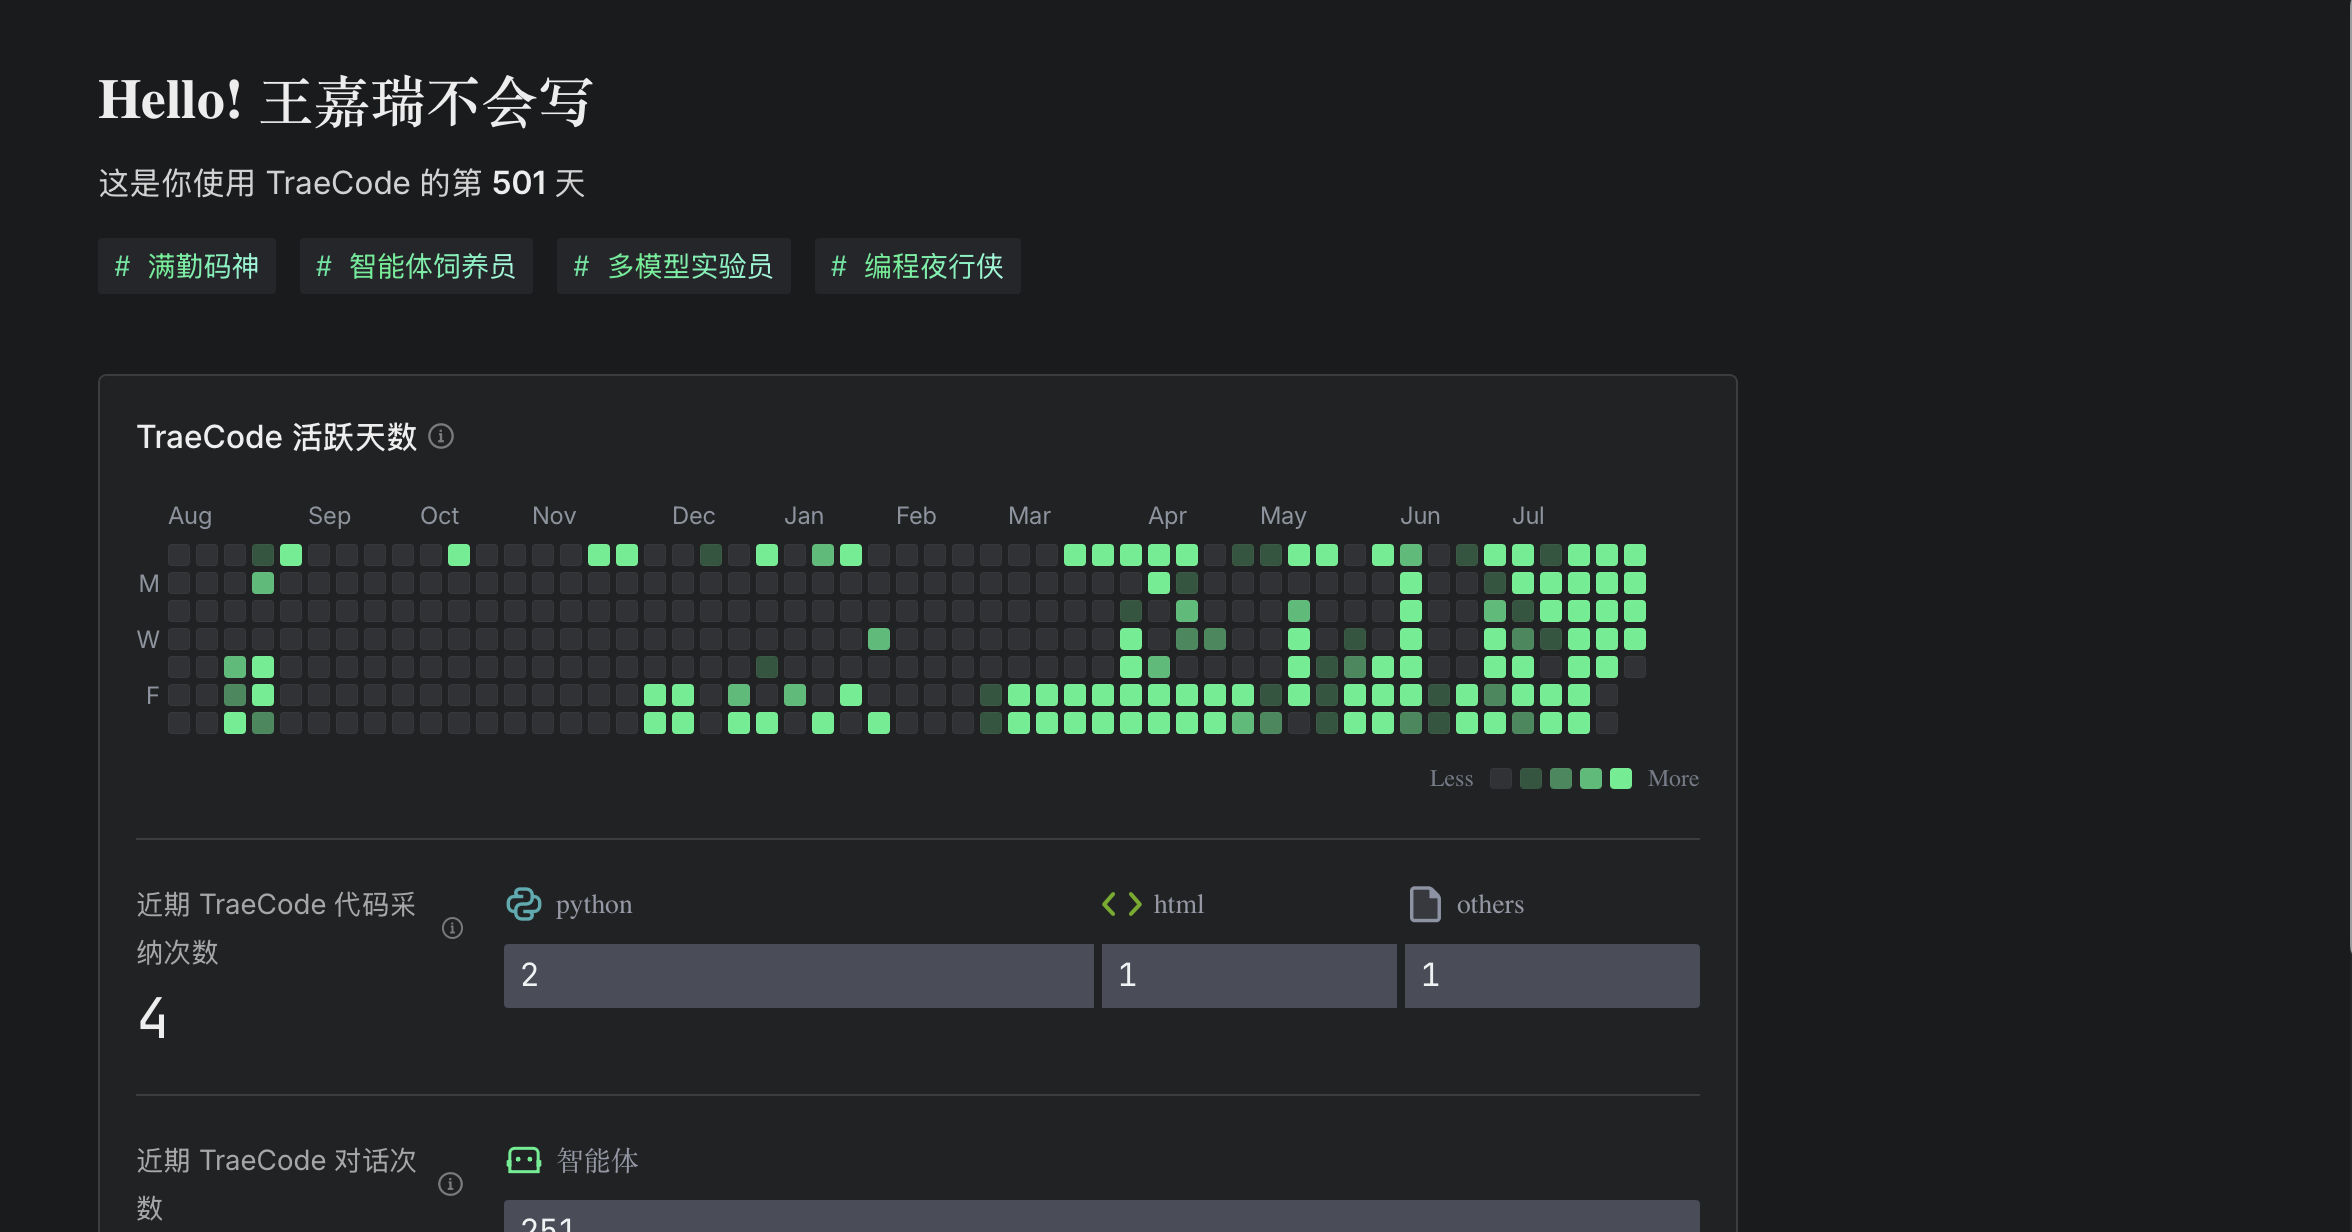Screen dimensions: 2352x1232
Task: Select the # 多模型实验员 tag
Action: coord(674,266)
